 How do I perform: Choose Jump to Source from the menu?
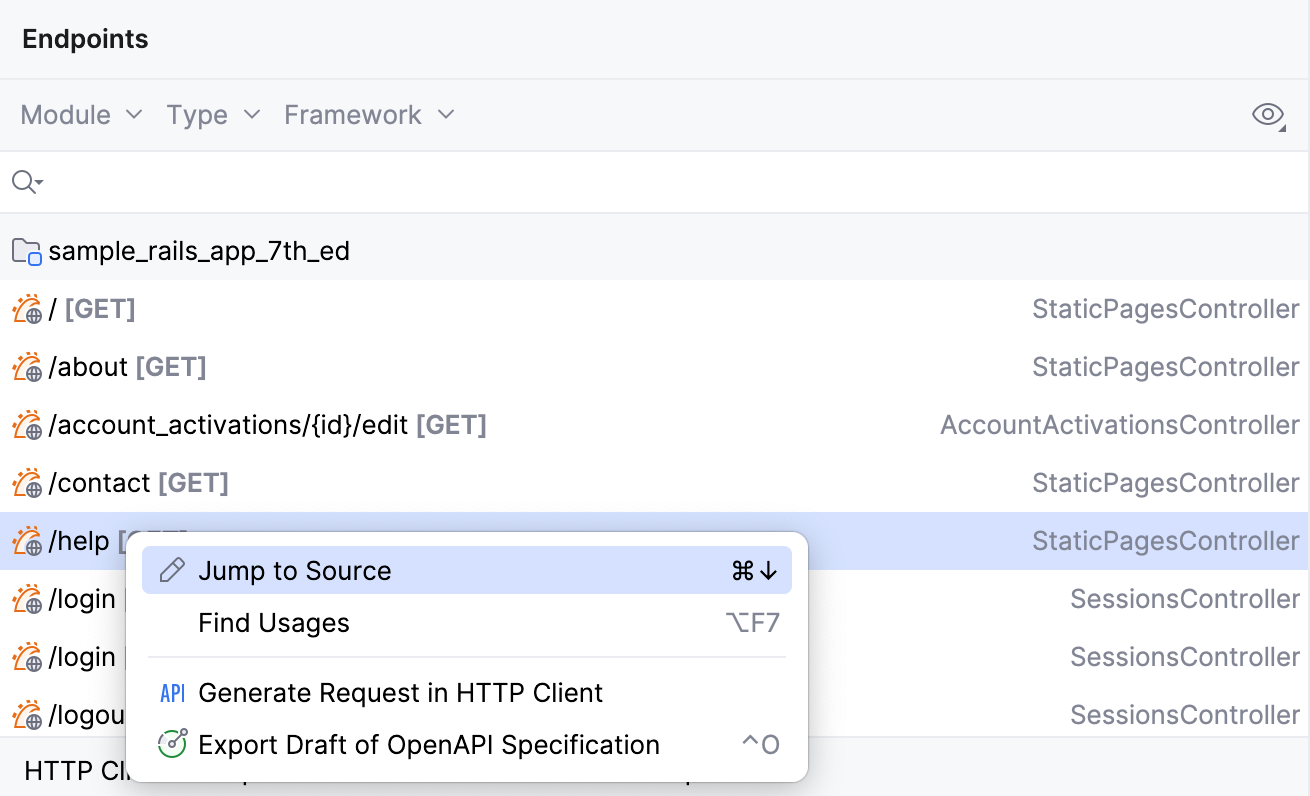tap(295, 569)
